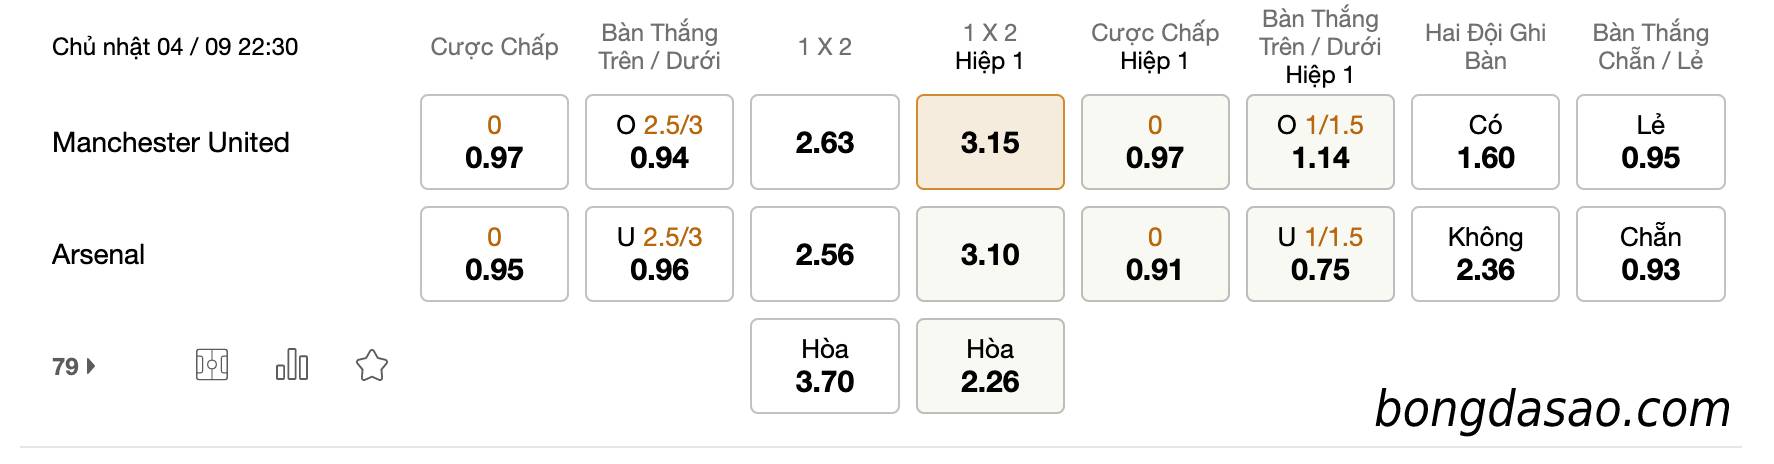Open the Manchester United team name

(x=171, y=142)
